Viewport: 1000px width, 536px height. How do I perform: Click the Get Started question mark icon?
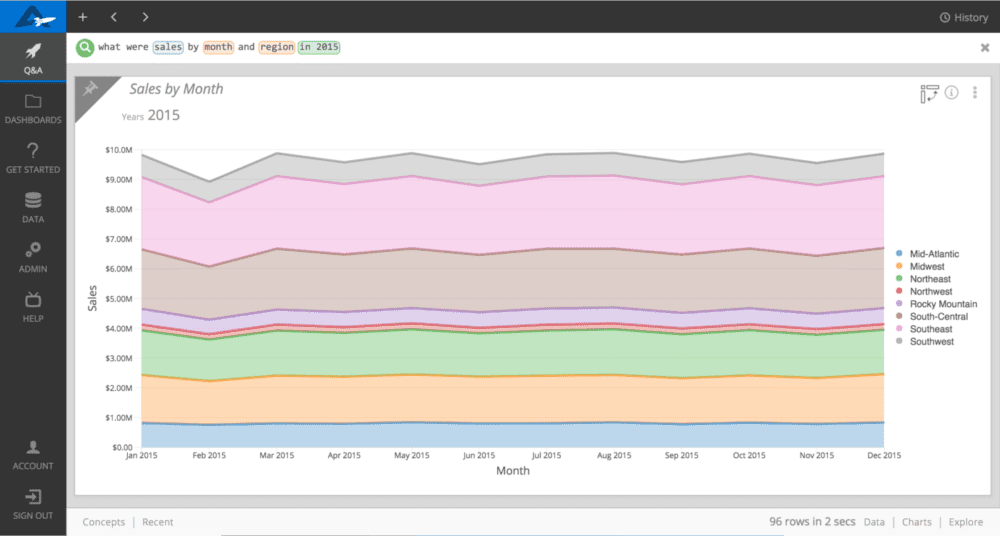(33, 151)
